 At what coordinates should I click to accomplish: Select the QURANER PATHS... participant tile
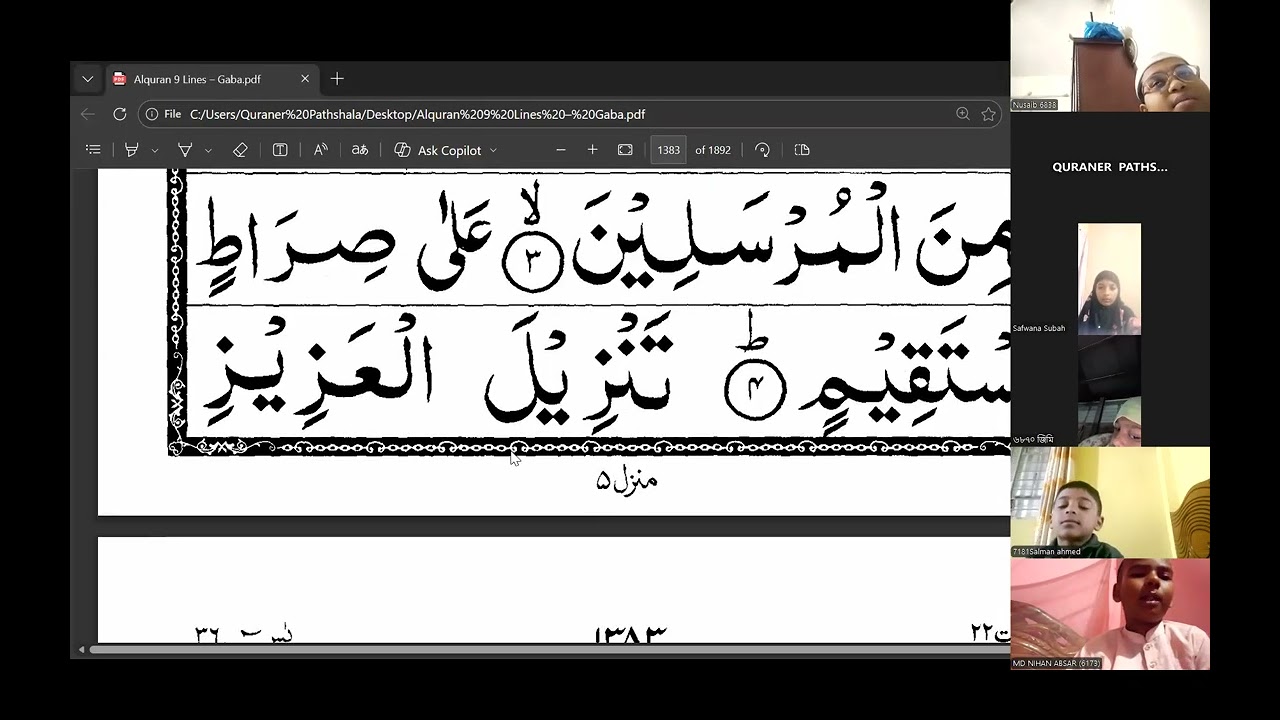(1110, 167)
